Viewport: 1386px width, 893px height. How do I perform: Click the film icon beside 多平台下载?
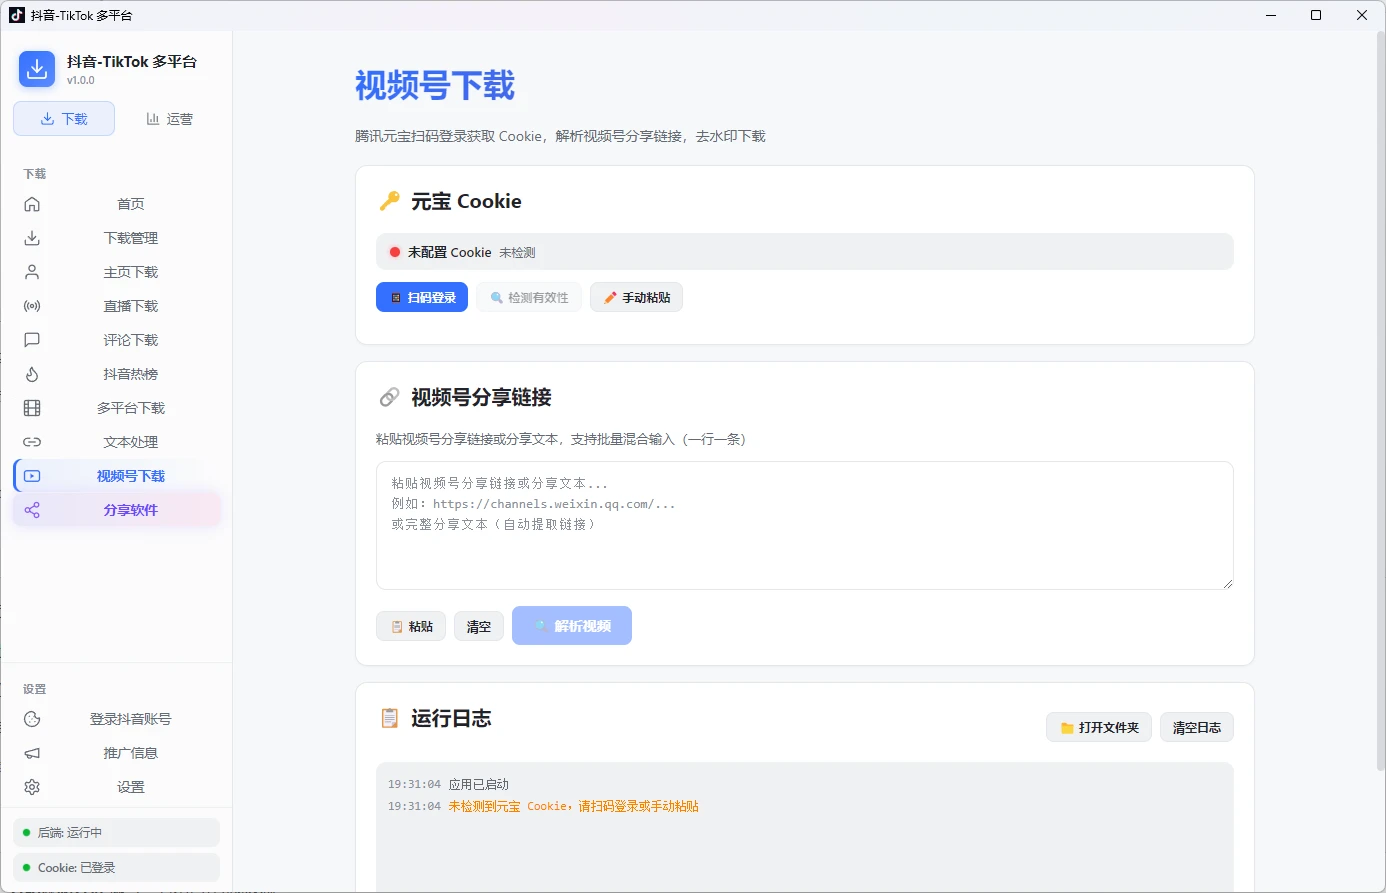pos(32,408)
